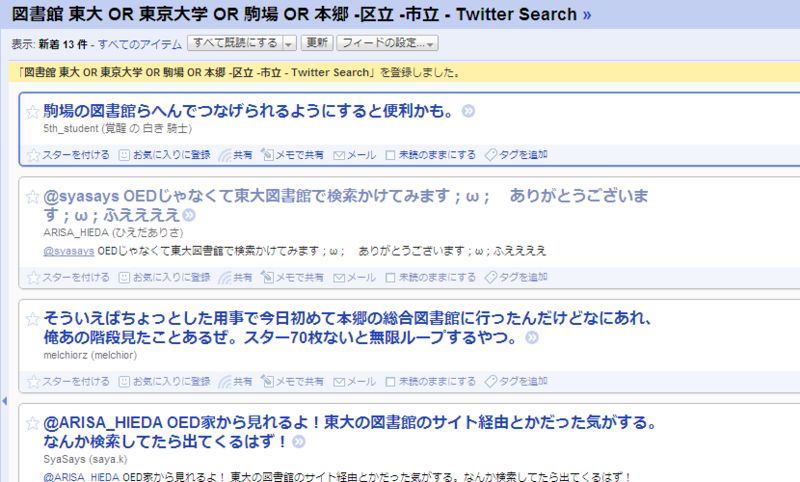This screenshot has width=800, height=482.
Task: Open @syasays OEDじゃなくて post title
Action: coord(346,206)
